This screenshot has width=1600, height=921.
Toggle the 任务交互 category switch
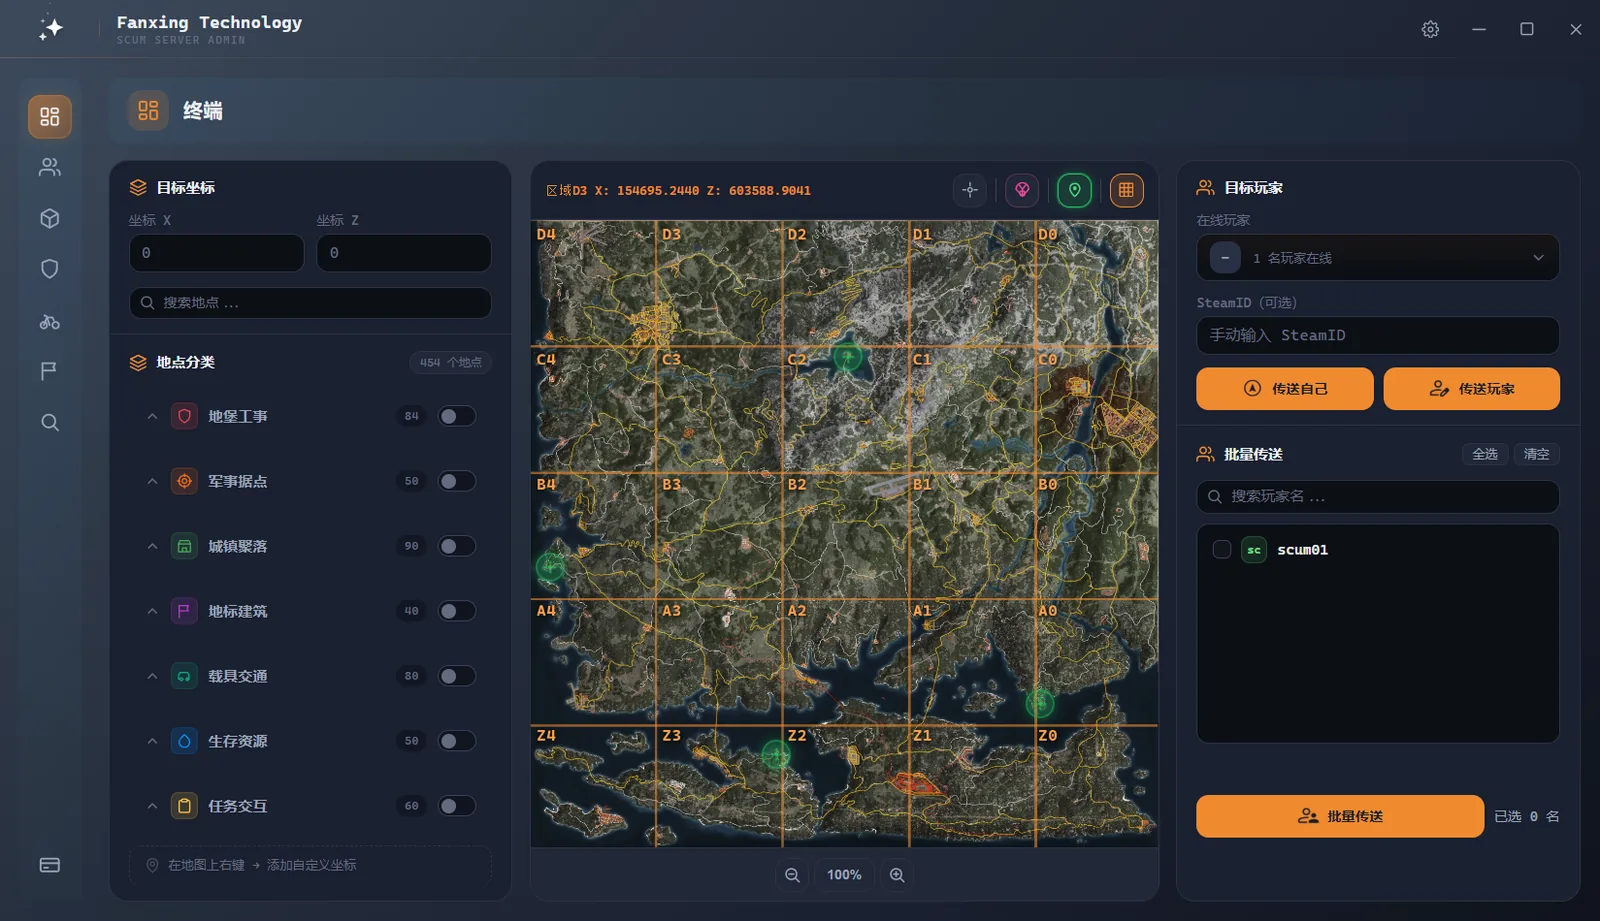pos(456,806)
